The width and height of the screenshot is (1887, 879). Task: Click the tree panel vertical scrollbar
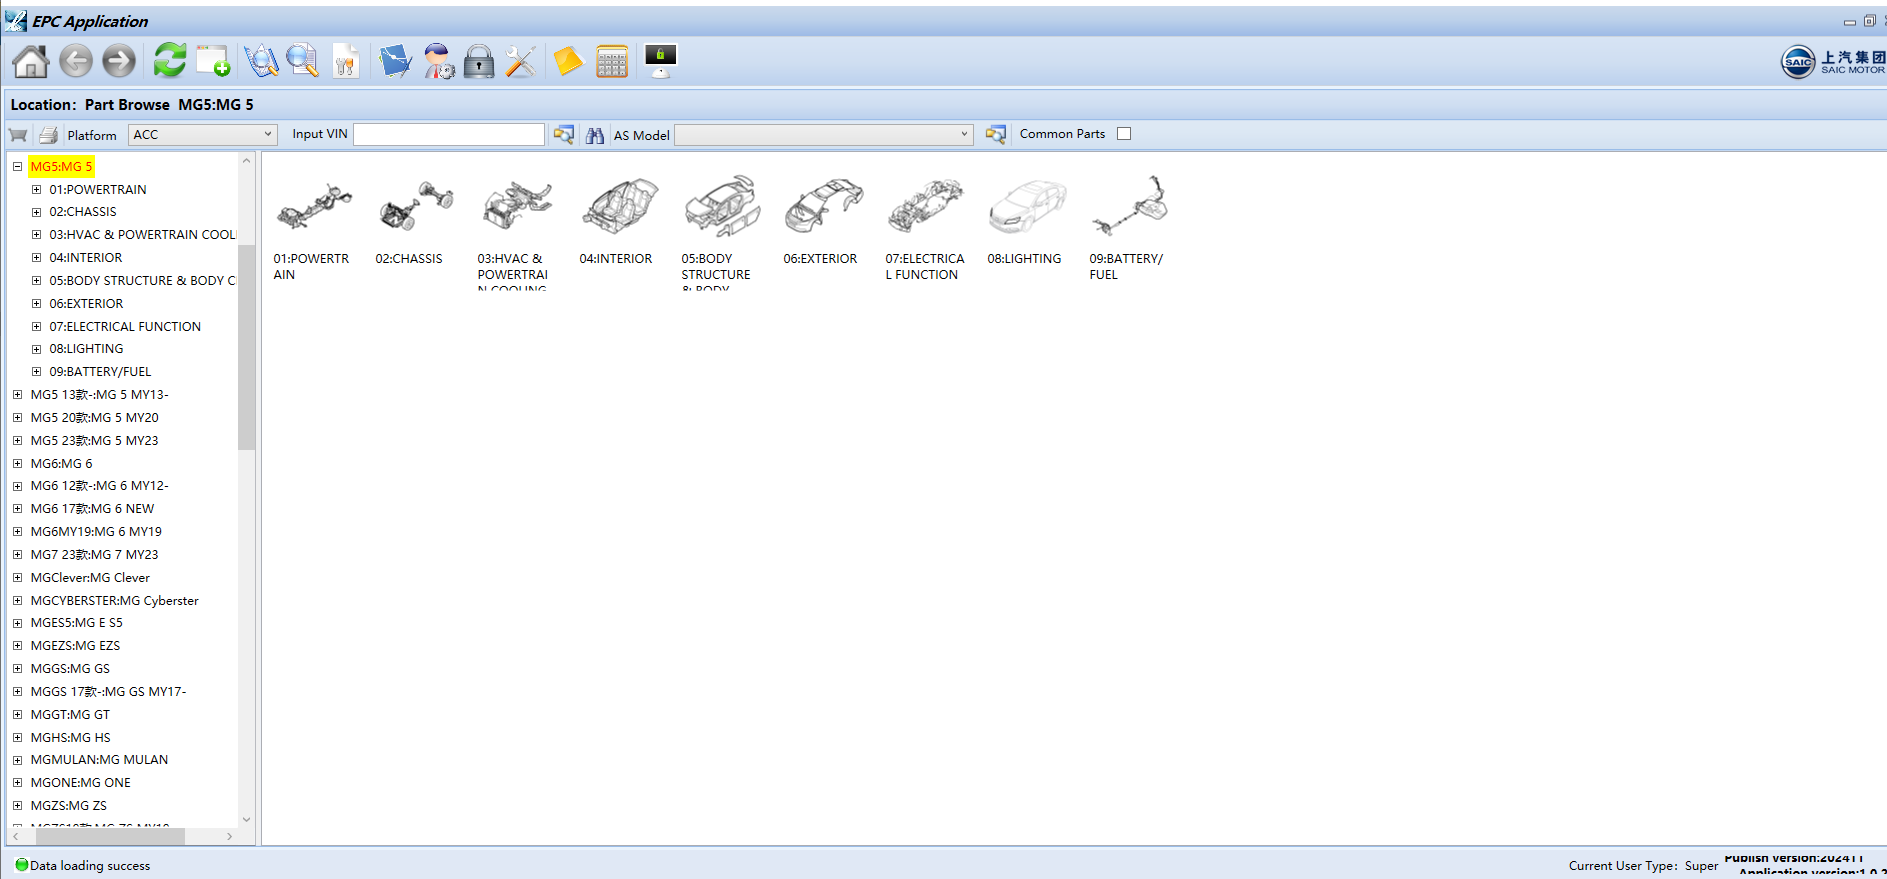pos(246,347)
